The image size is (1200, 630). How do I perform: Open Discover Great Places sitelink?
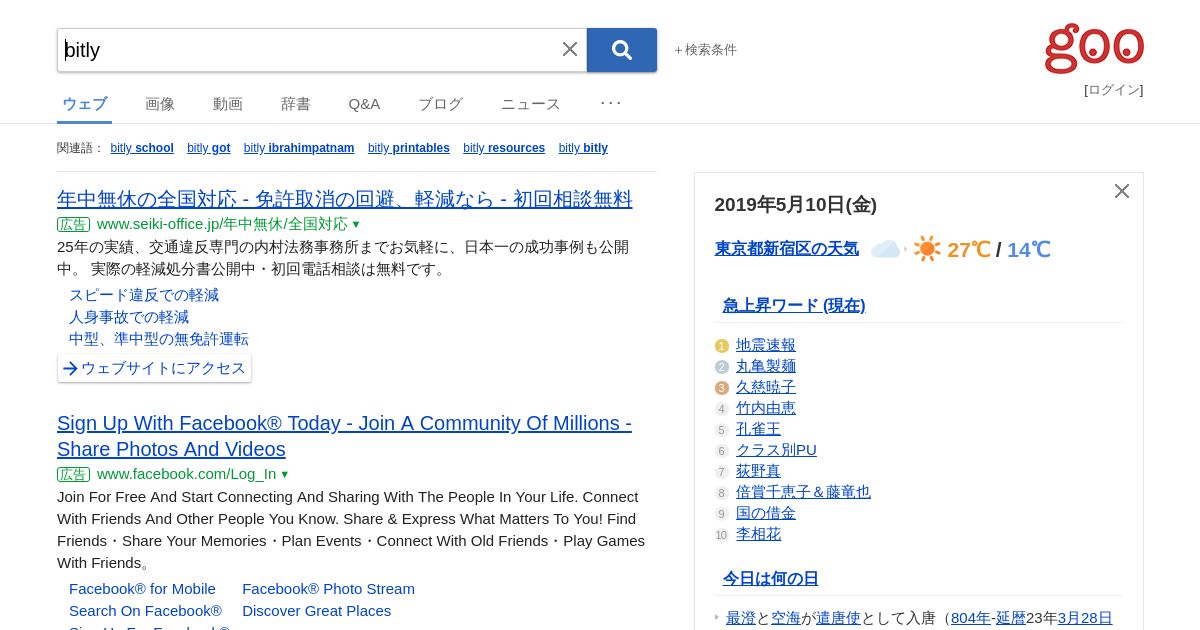[x=316, y=611]
